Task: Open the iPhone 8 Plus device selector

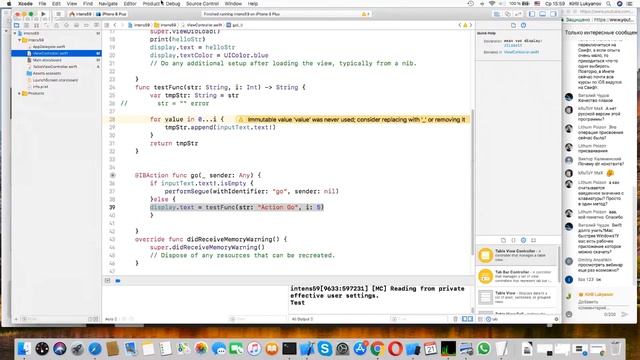Action: pyautogui.click(x=111, y=14)
